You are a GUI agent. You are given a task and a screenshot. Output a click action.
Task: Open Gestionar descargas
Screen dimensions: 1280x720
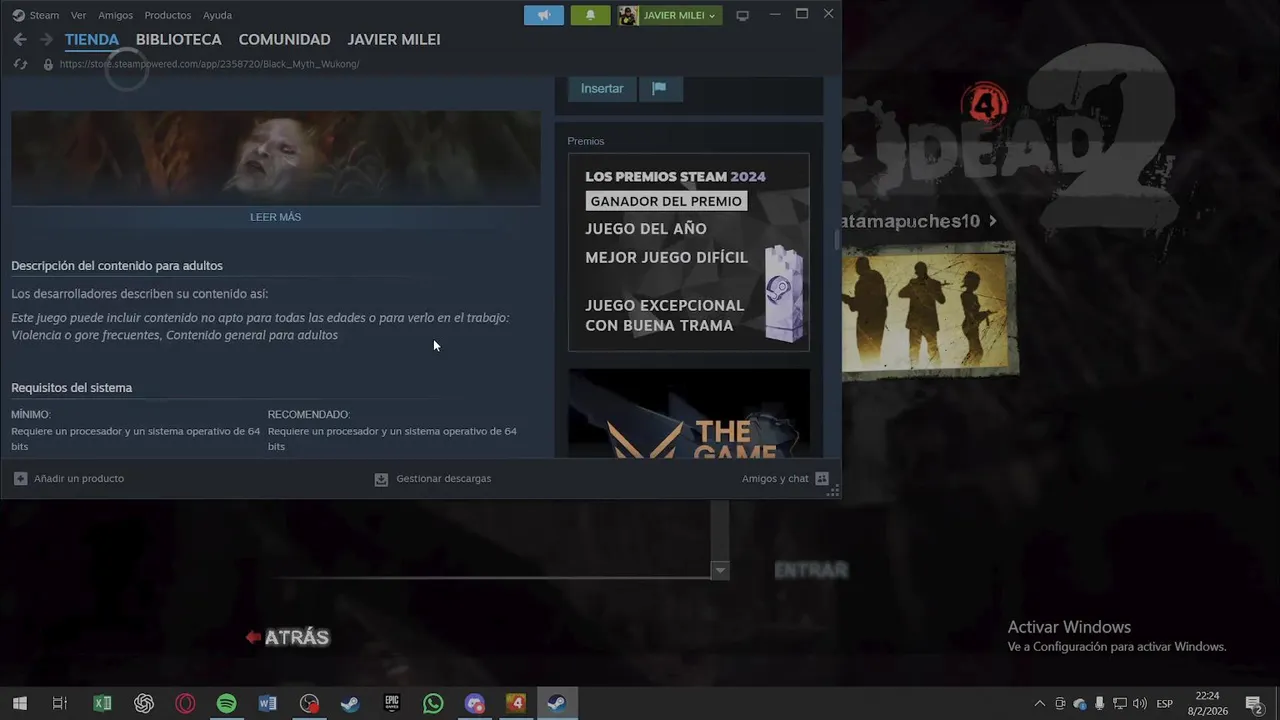(443, 479)
